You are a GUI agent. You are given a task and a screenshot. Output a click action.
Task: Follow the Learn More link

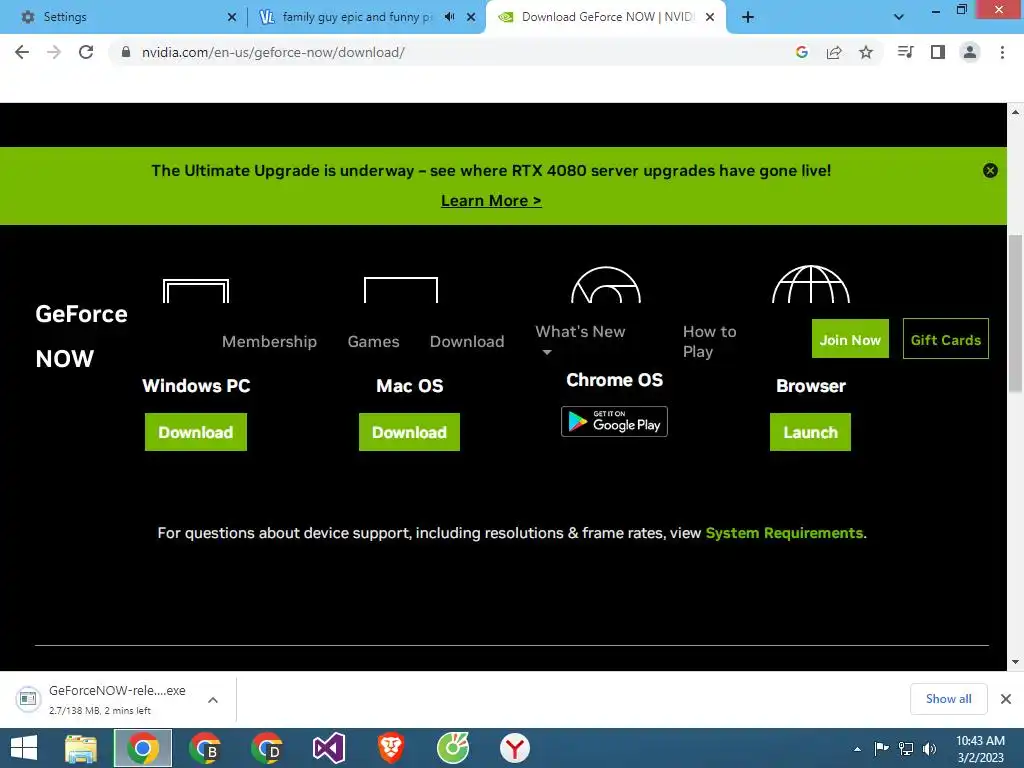pos(491,200)
